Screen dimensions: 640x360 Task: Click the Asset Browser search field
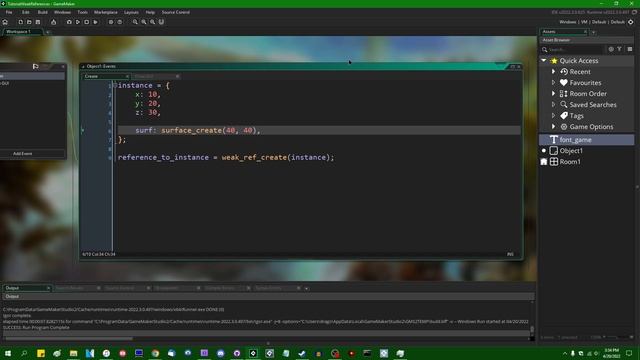tap(573, 49)
